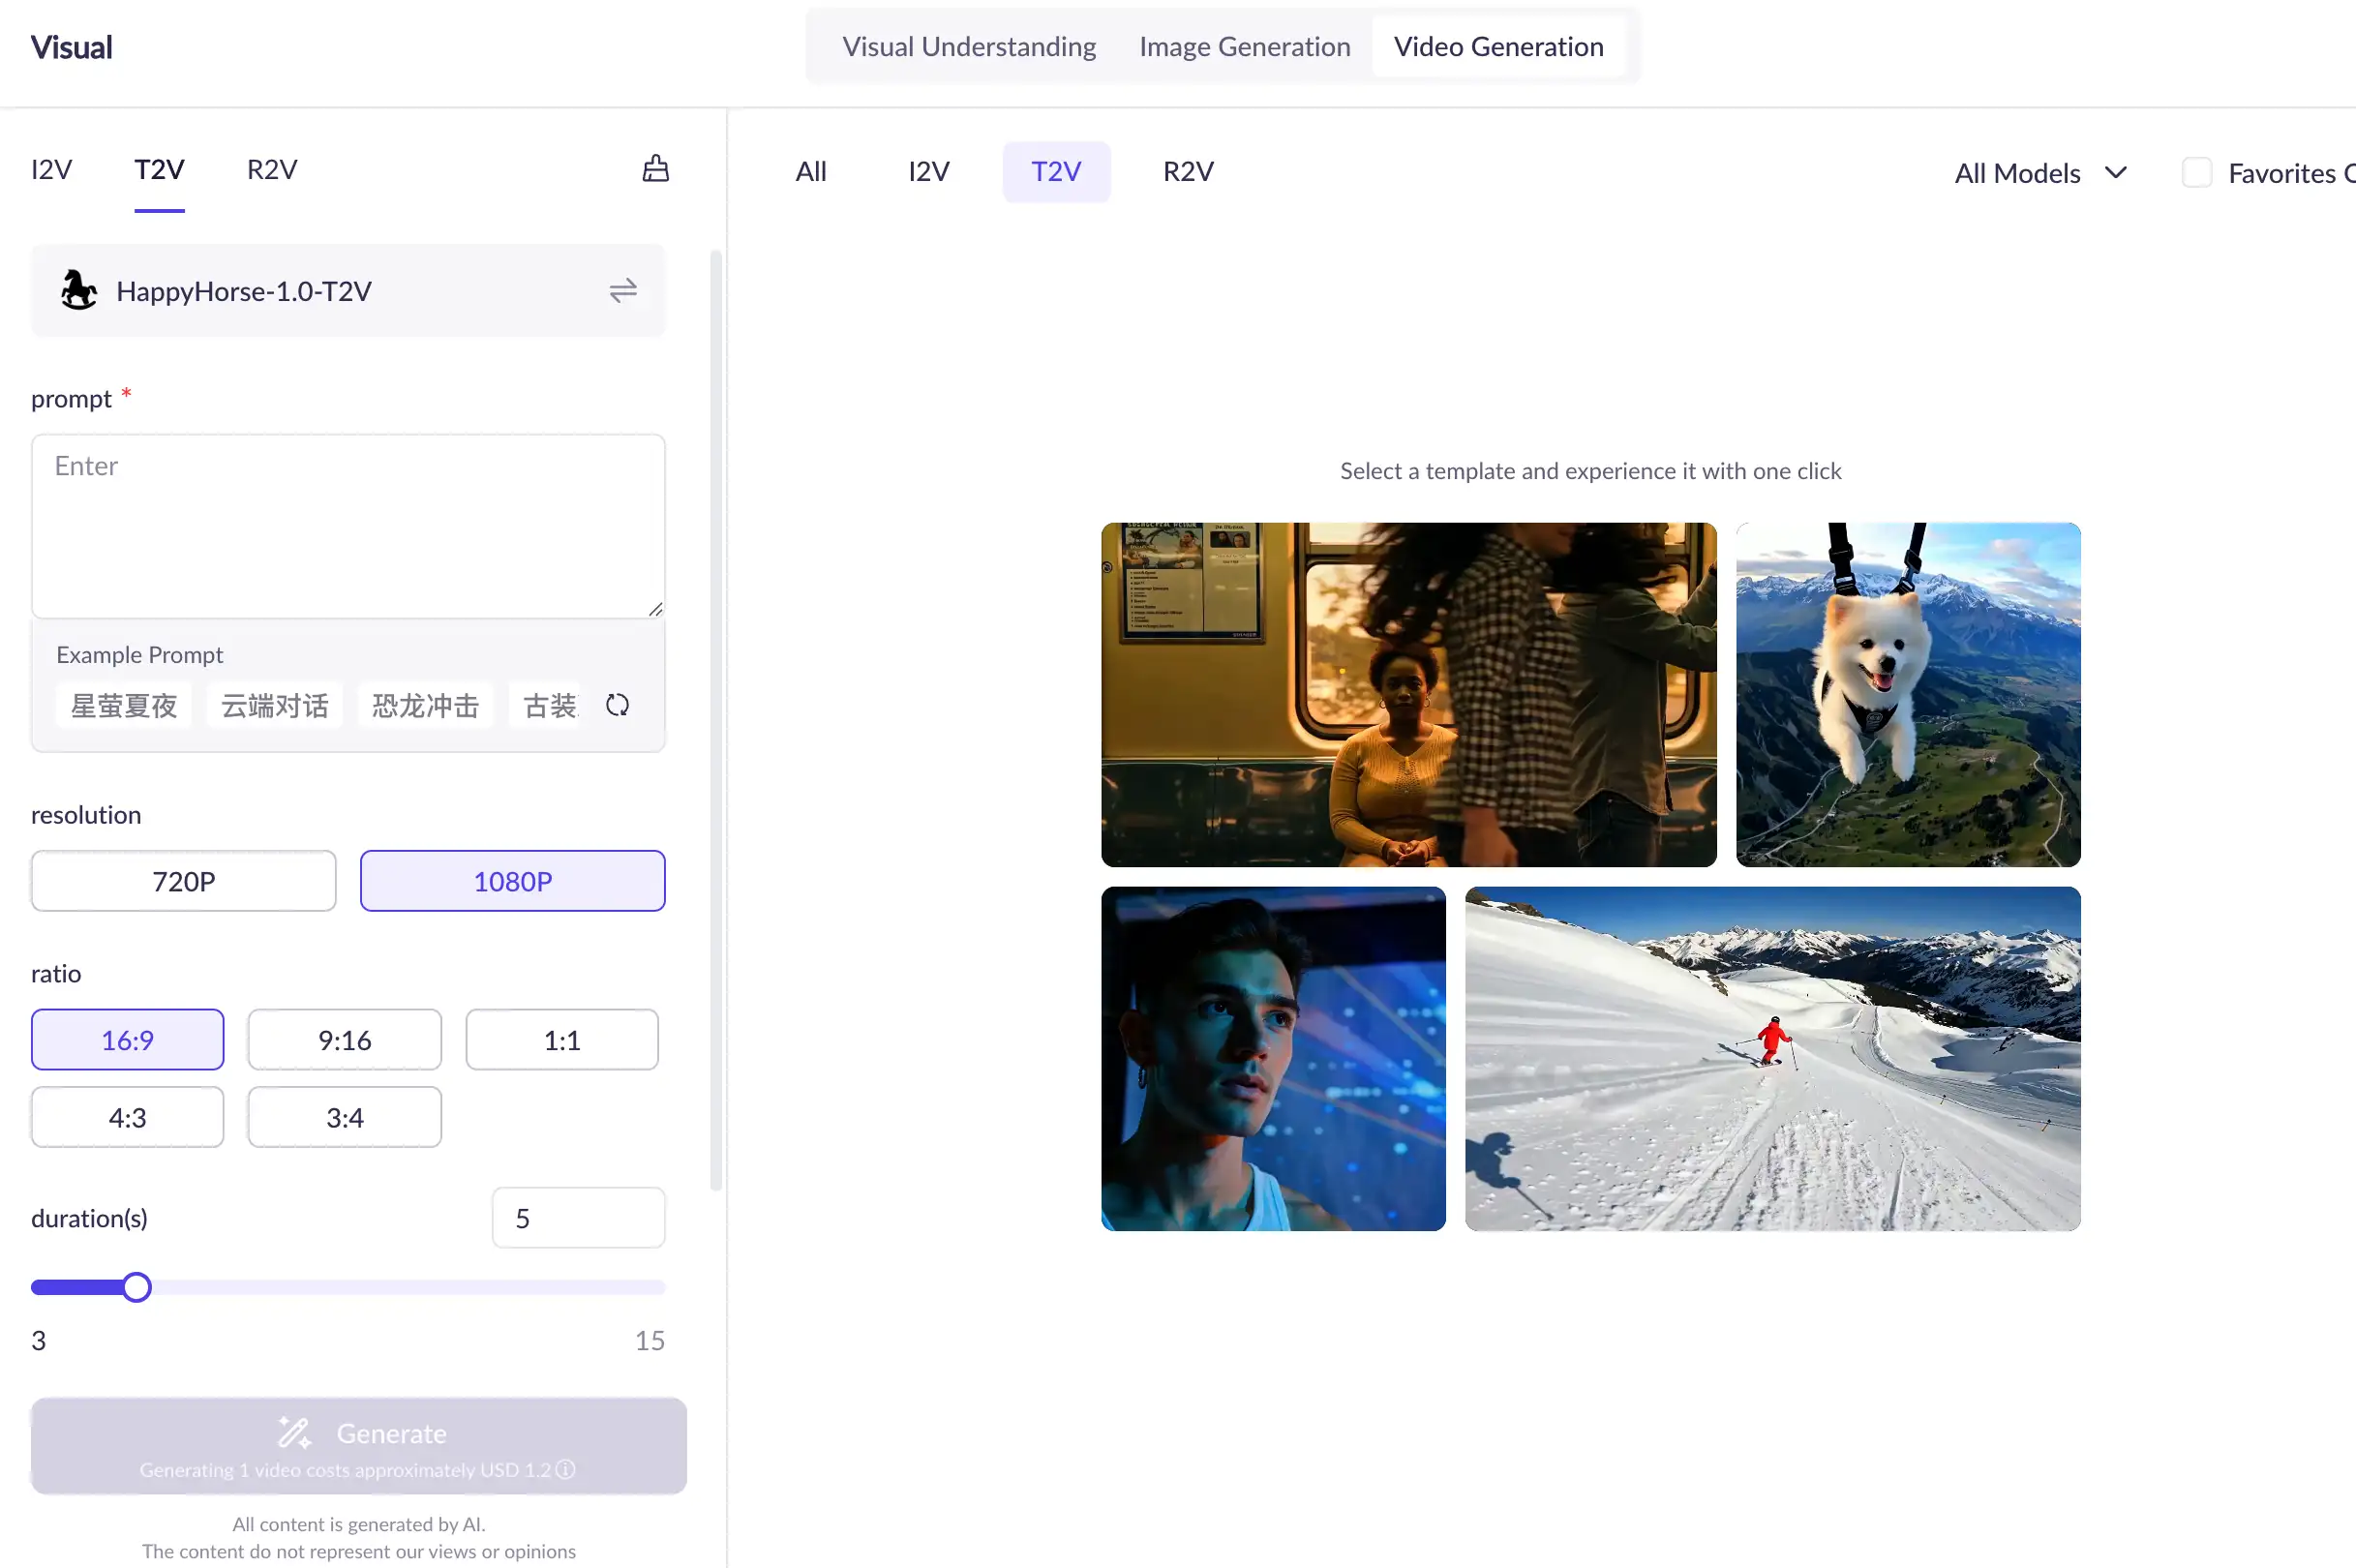Open the playground icon beside R2V tab
The width and height of the screenshot is (2356, 1568).
pyautogui.click(x=655, y=169)
